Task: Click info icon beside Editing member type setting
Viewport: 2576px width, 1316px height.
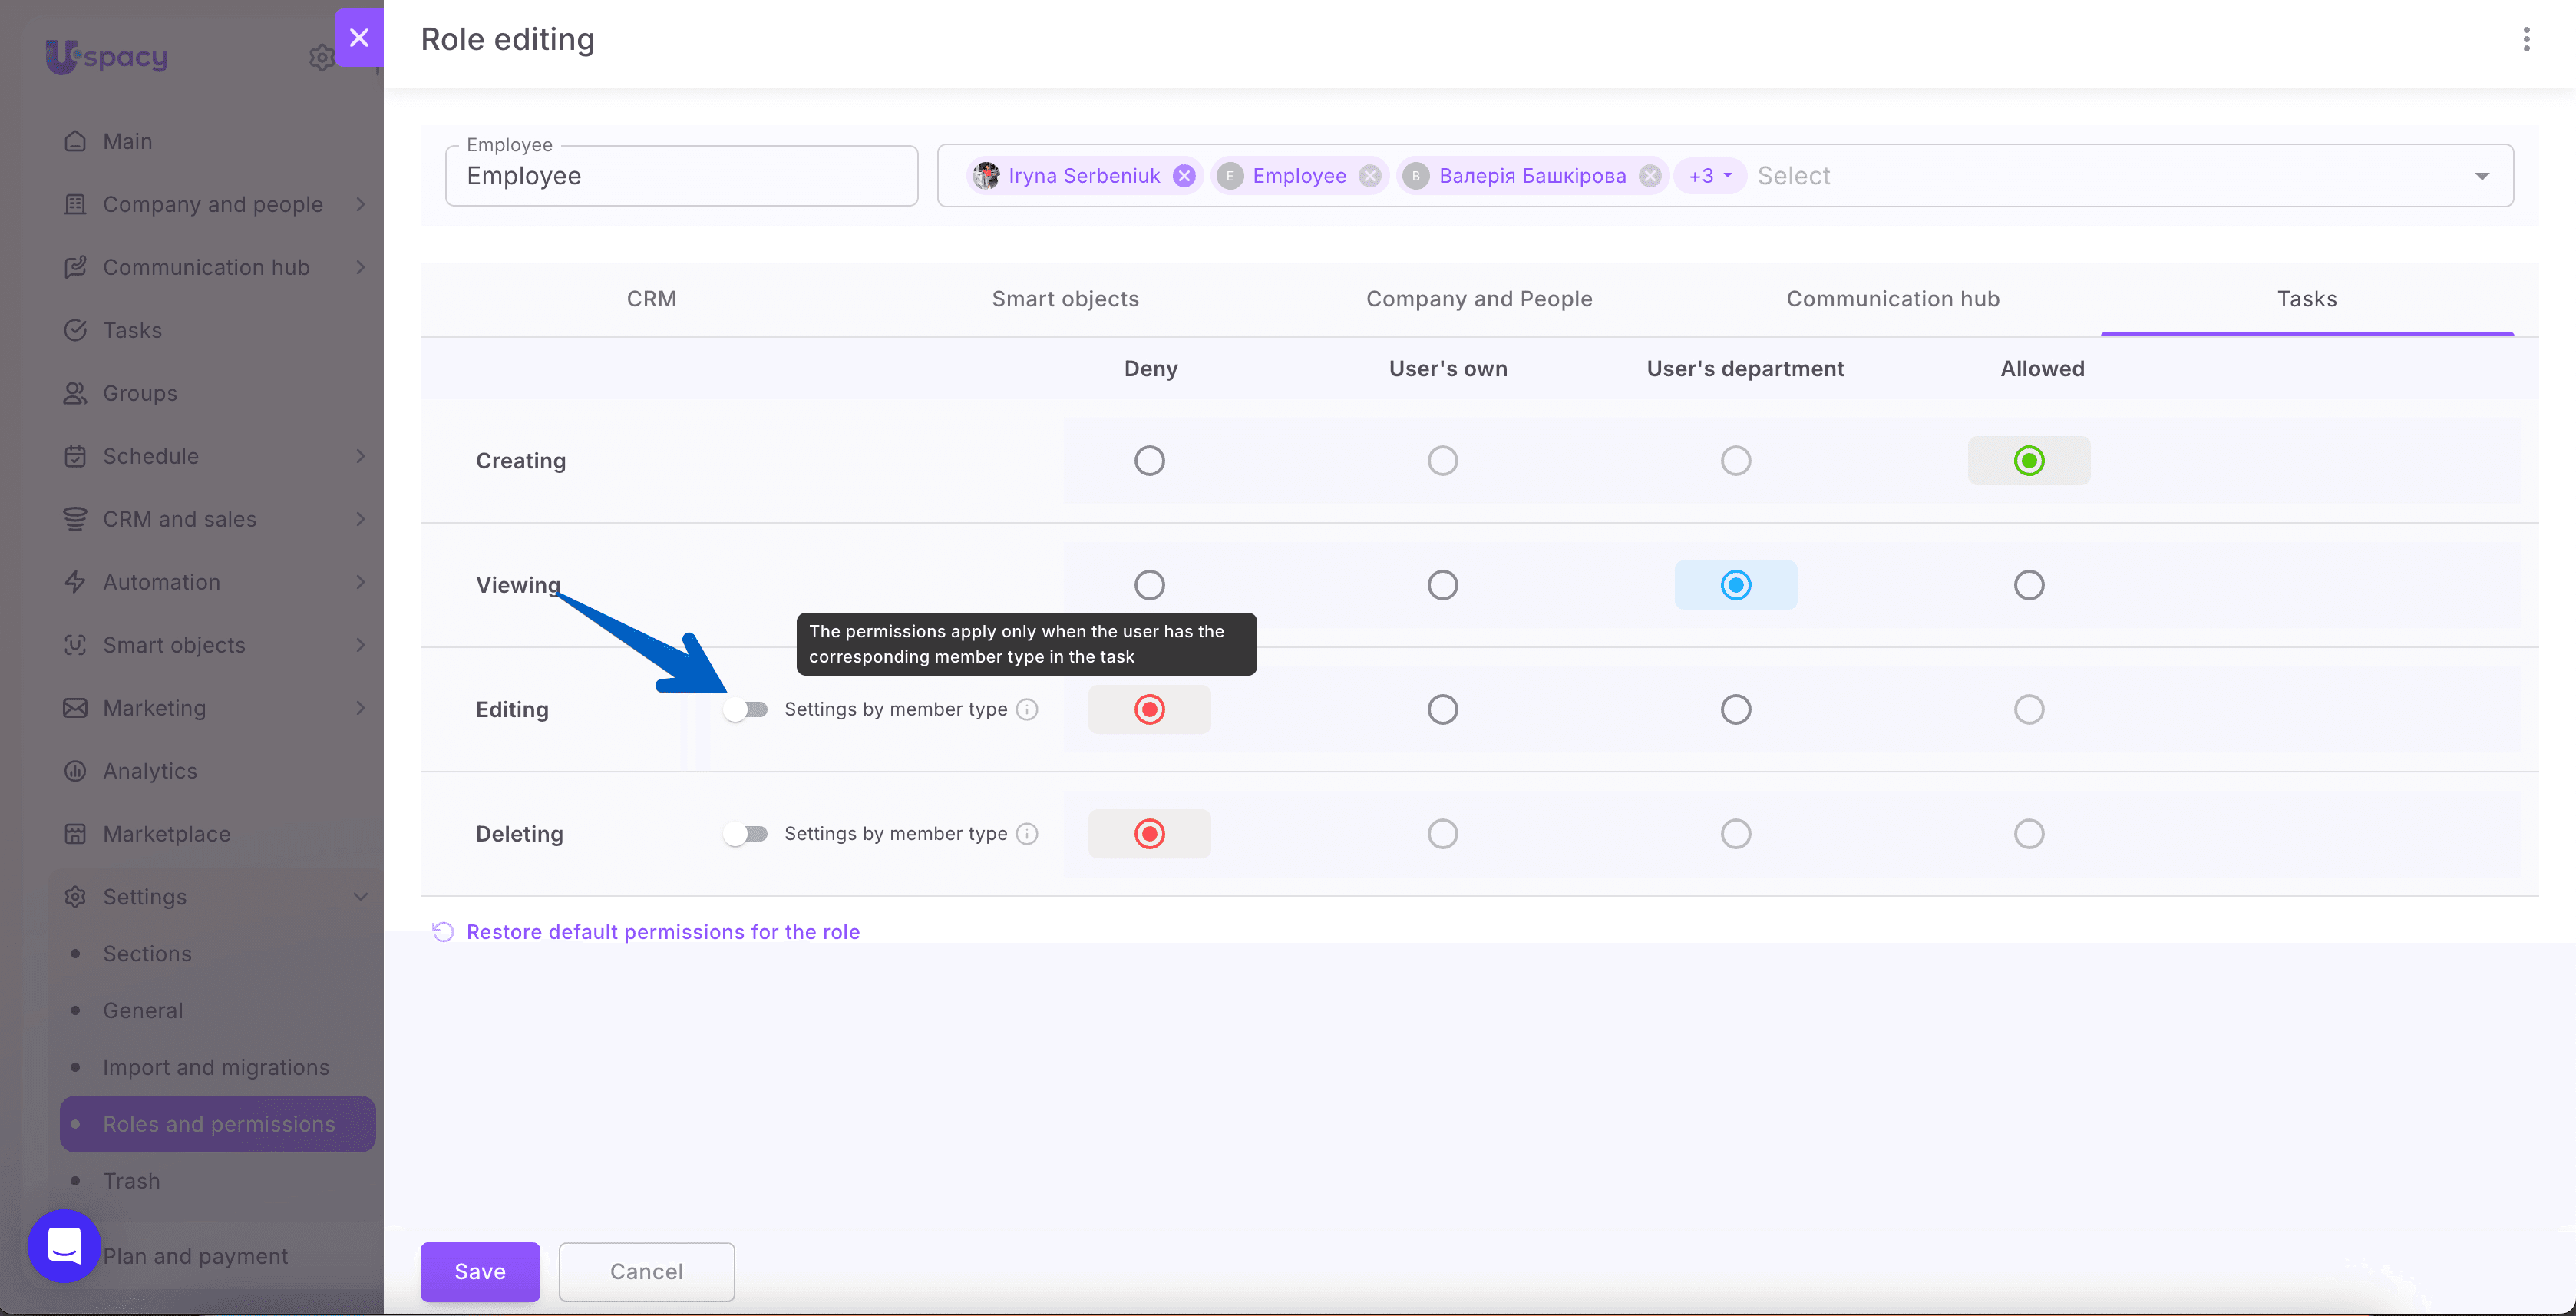Action: pos(1027,709)
